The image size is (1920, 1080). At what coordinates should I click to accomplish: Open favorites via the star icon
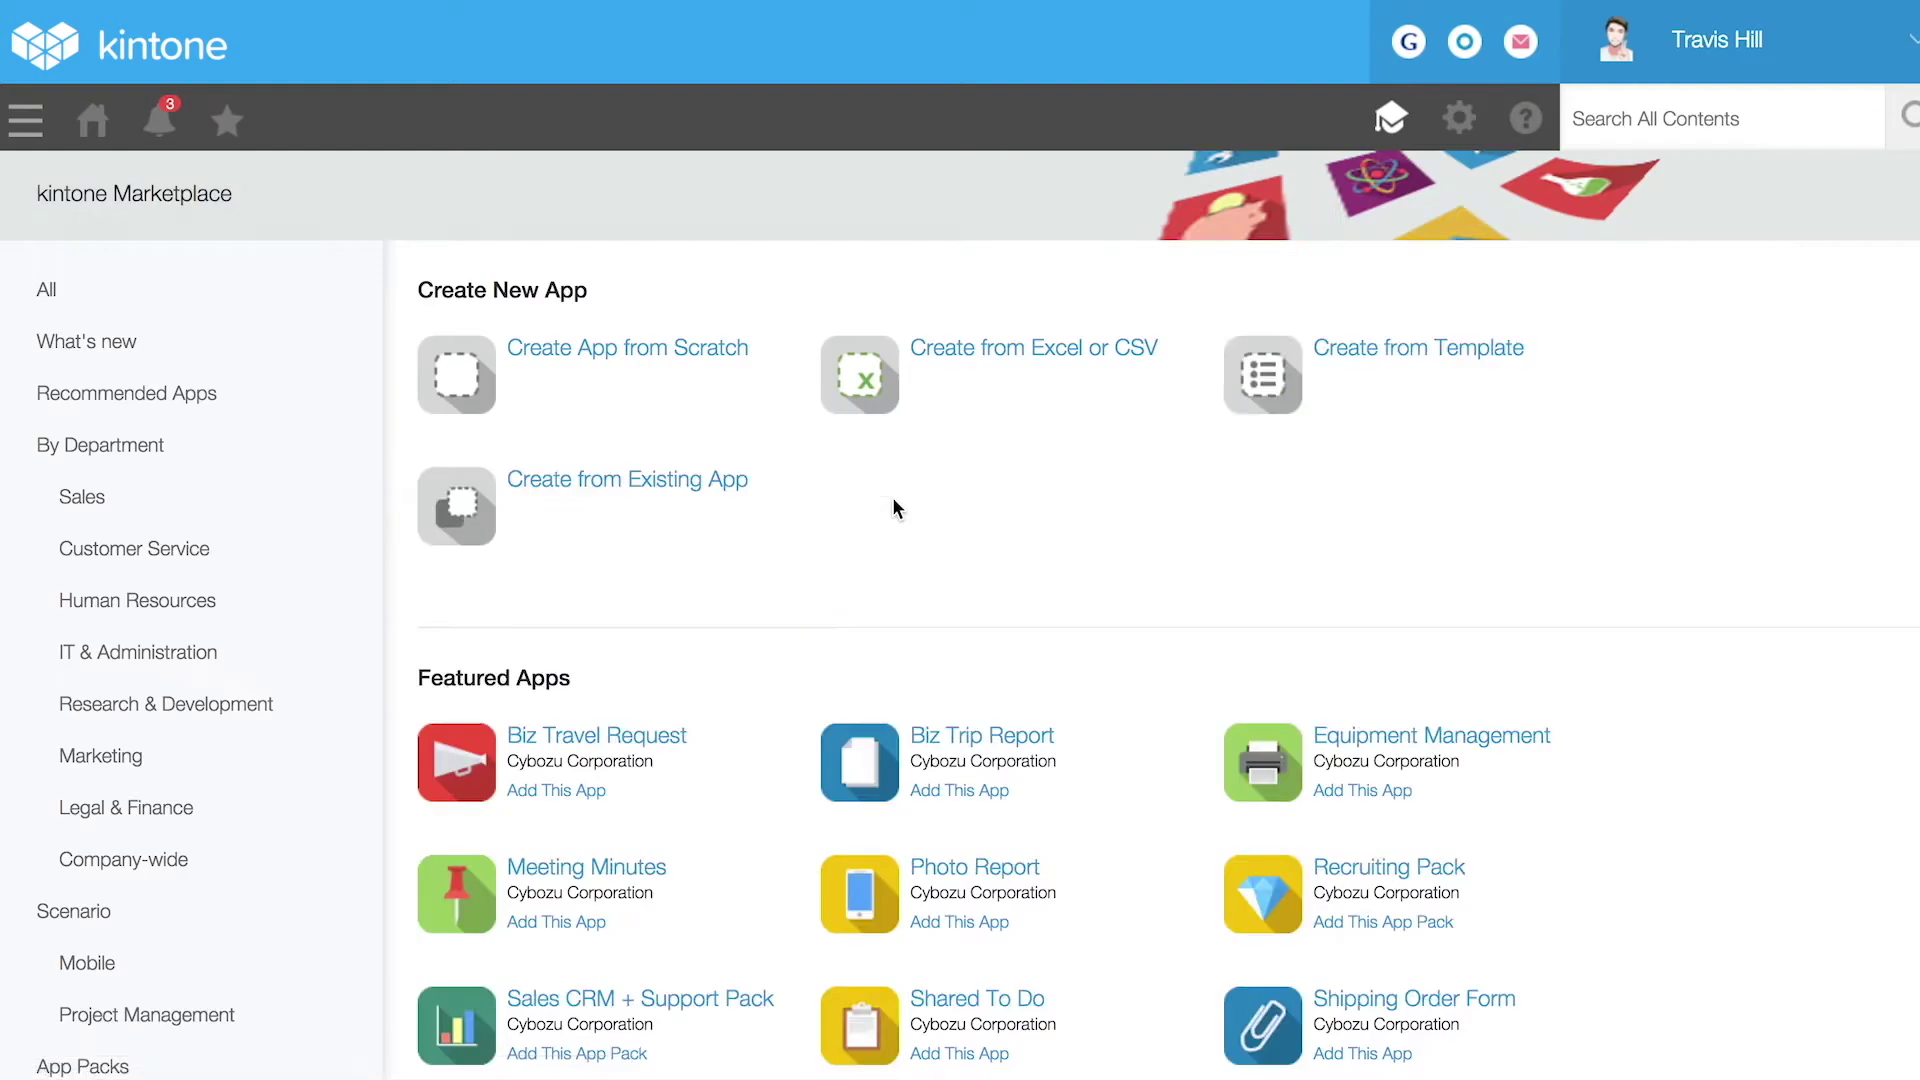point(226,120)
